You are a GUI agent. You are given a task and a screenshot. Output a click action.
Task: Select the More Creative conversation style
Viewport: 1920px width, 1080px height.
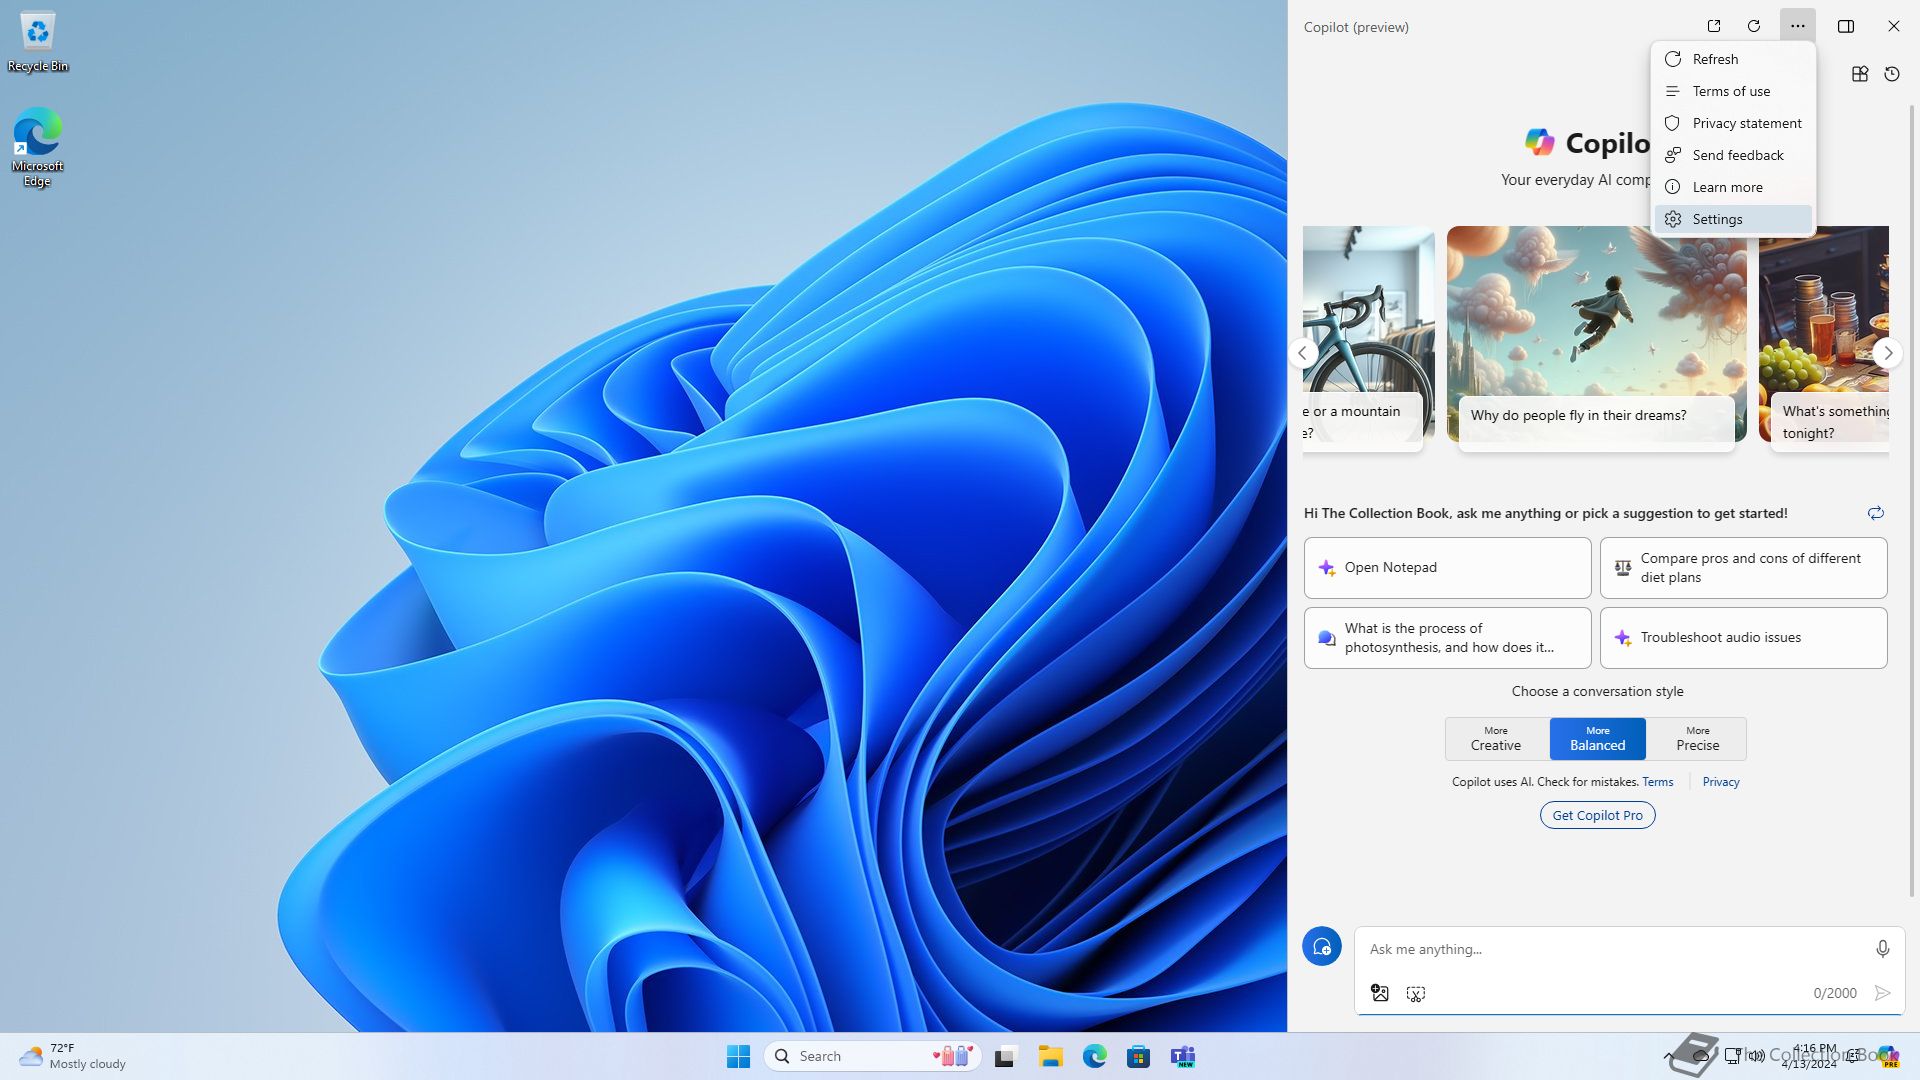point(1496,739)
